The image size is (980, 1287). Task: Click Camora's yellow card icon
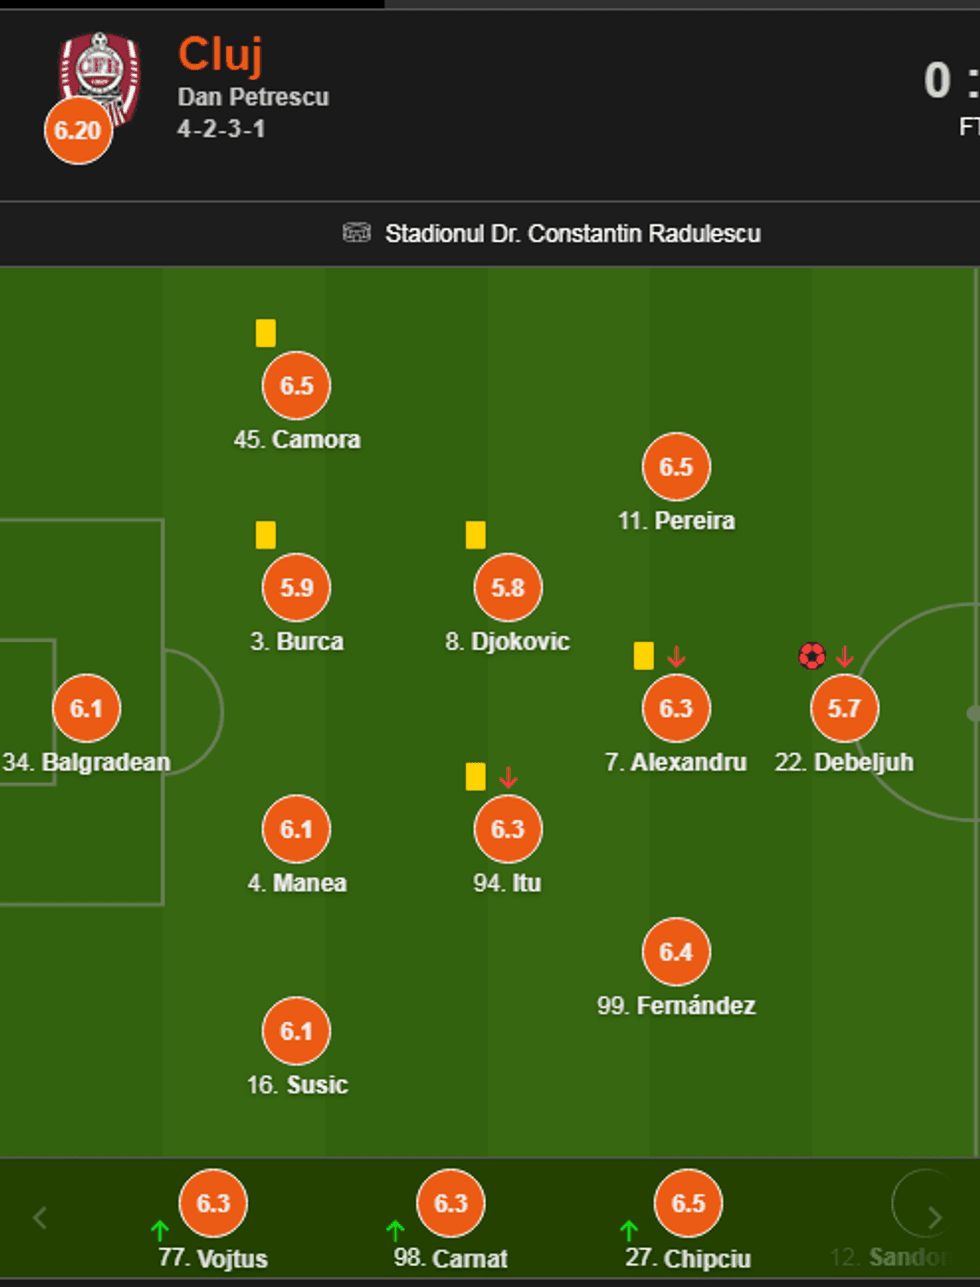265,333
